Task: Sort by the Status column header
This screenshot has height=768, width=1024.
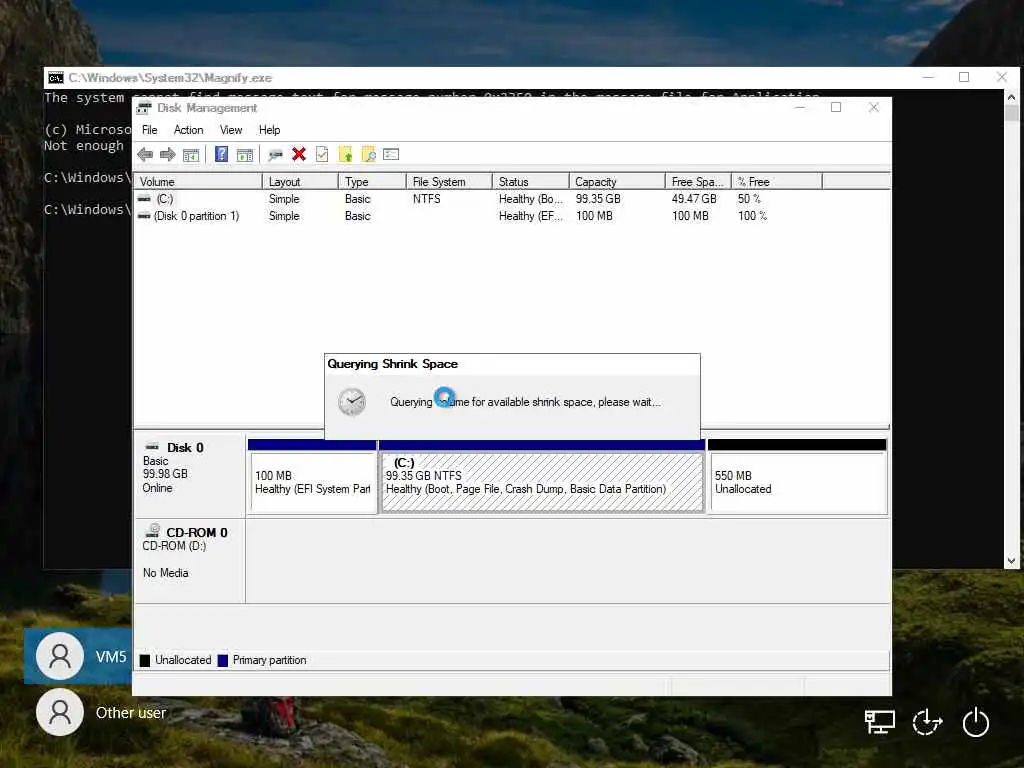Action: coord(530,182)
